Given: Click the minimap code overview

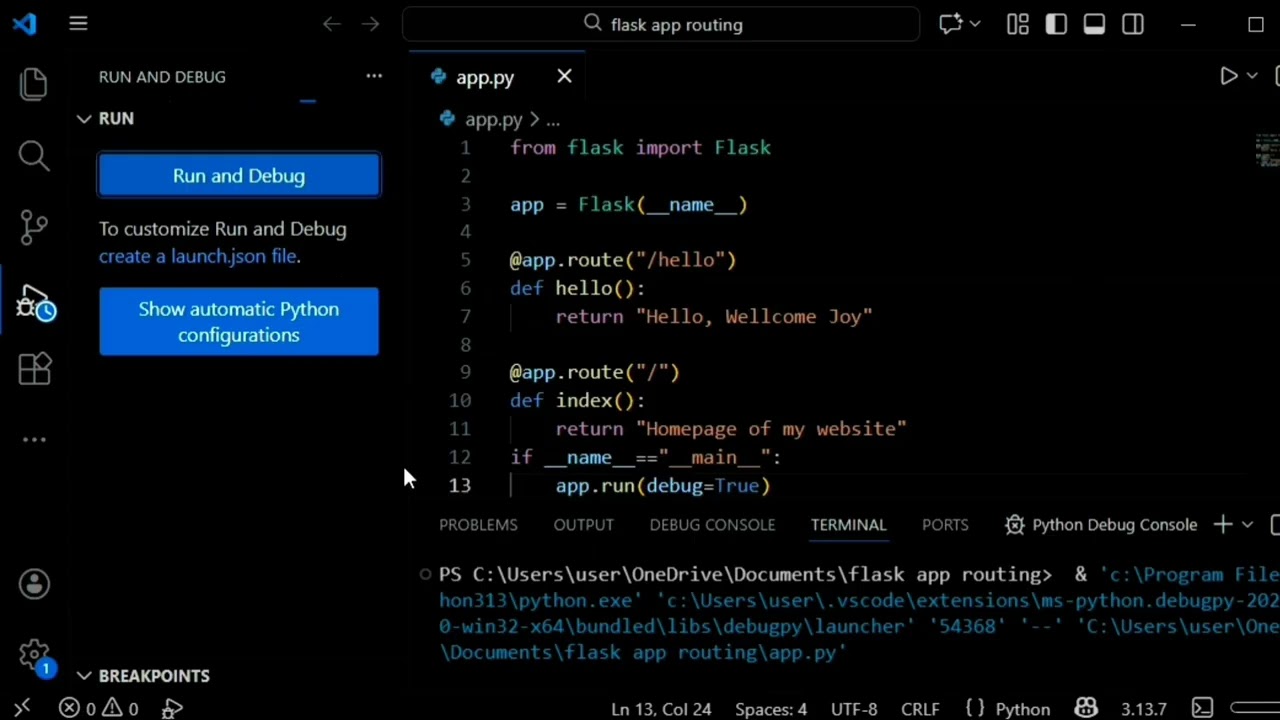Looking at the screenshot, I should pos(1267,150).
